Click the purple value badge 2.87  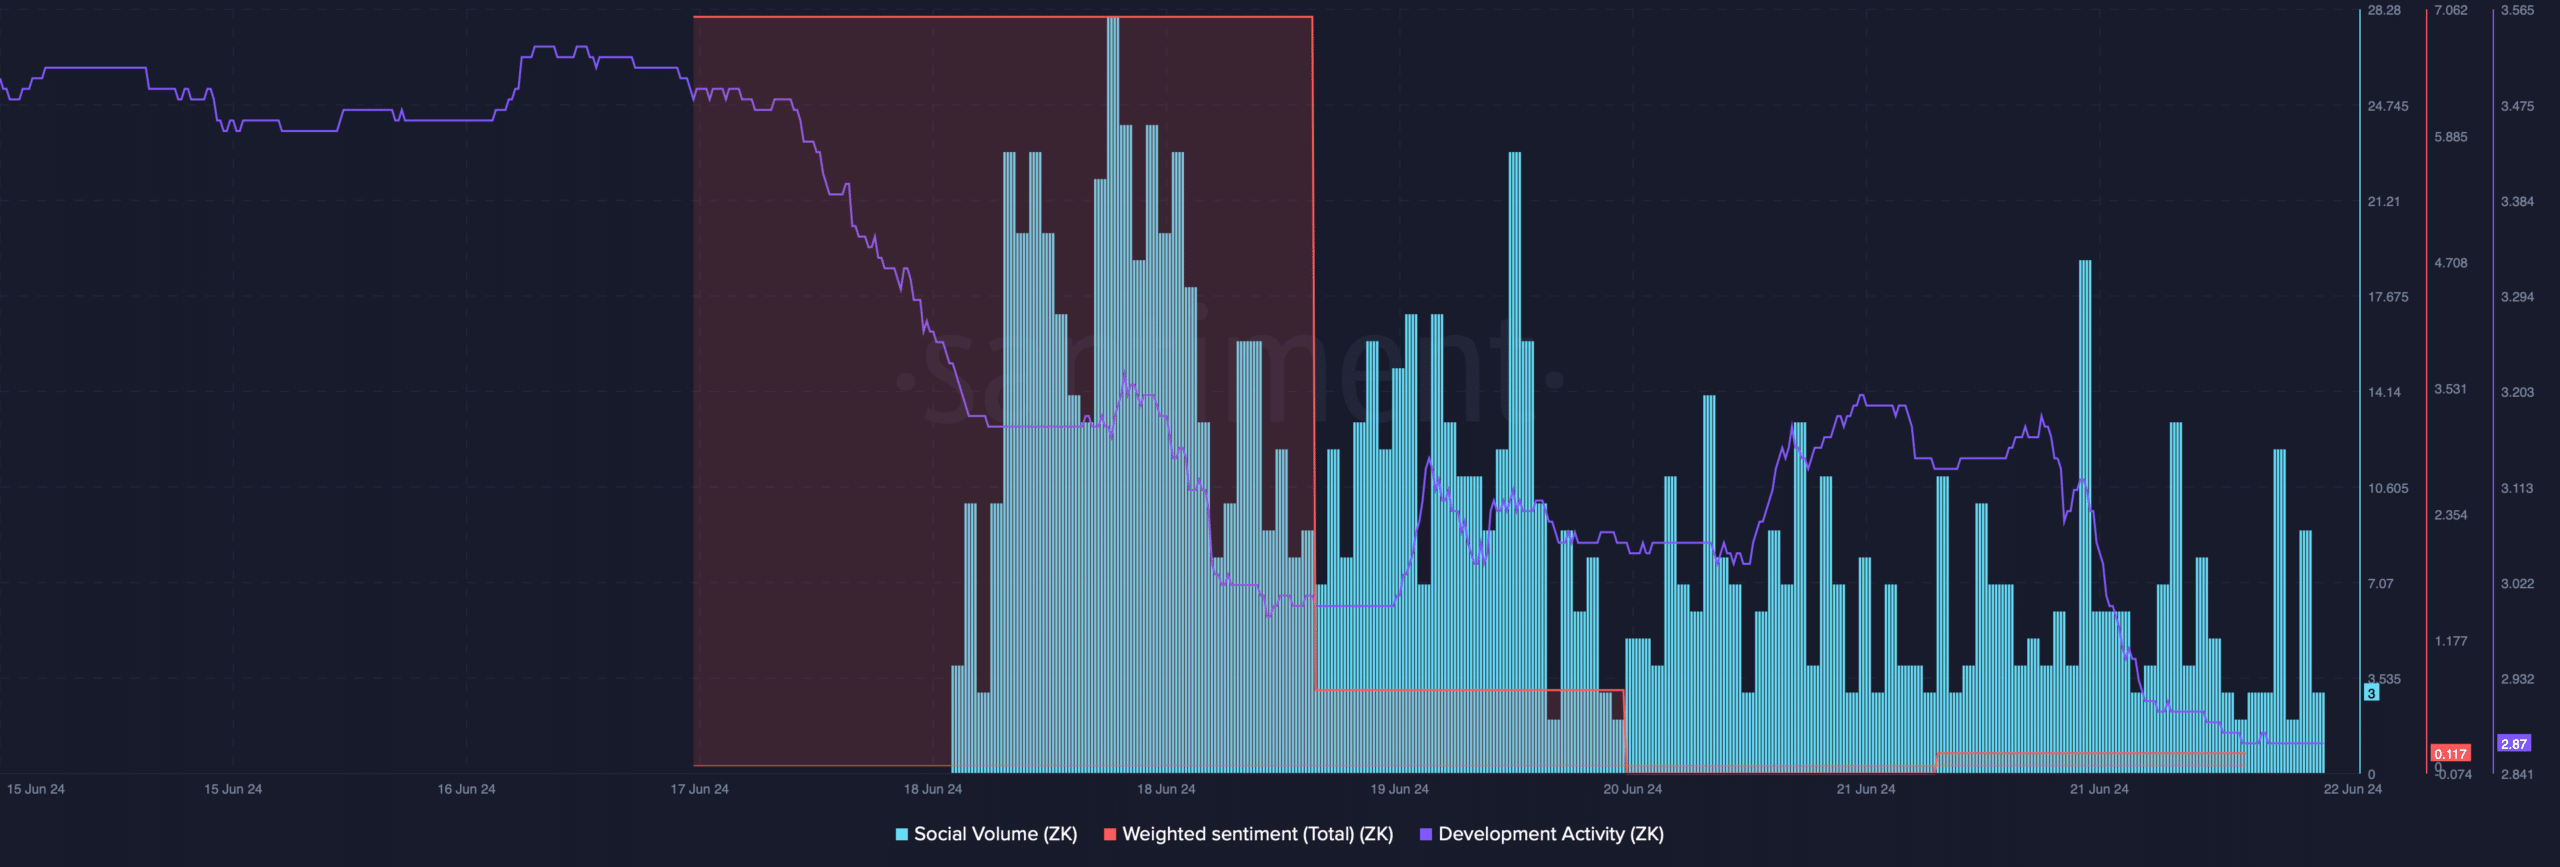(x=2514, y=743)
